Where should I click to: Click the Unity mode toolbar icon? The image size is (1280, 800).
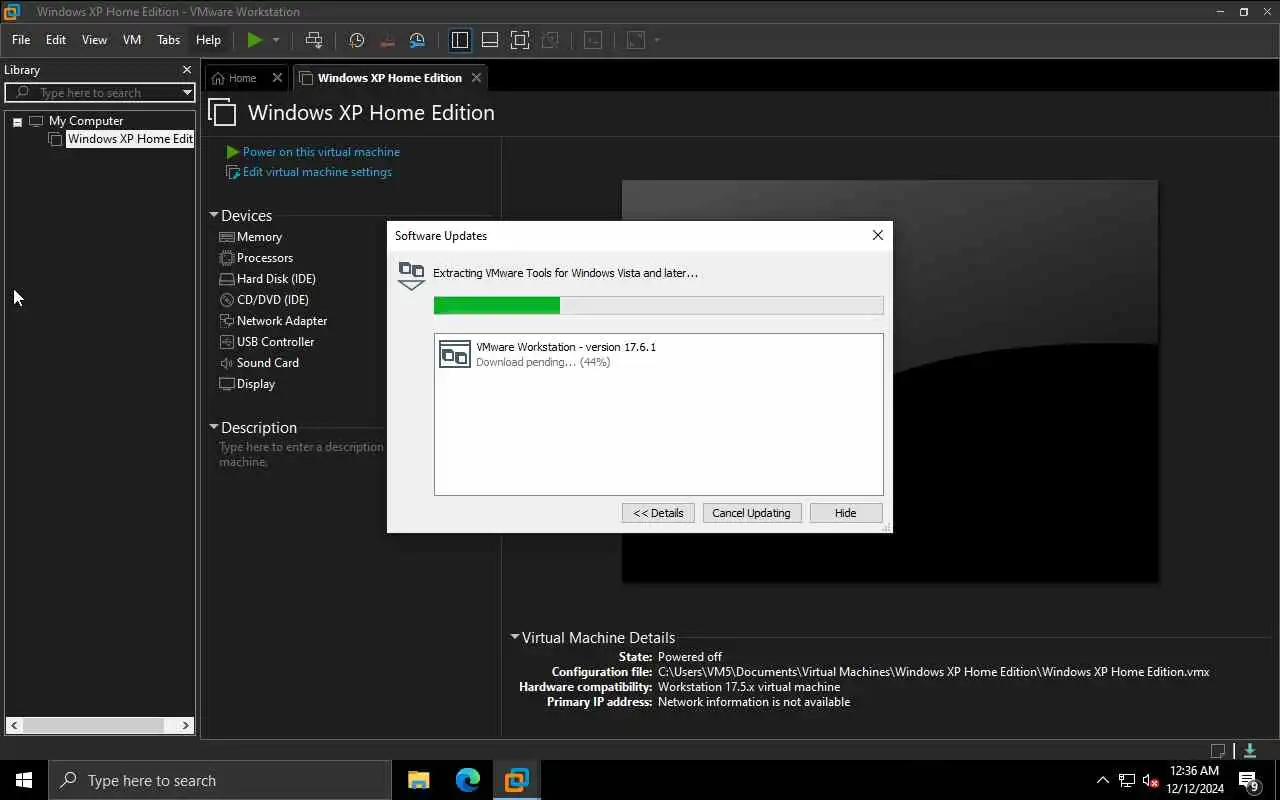[x=550, y=40]
